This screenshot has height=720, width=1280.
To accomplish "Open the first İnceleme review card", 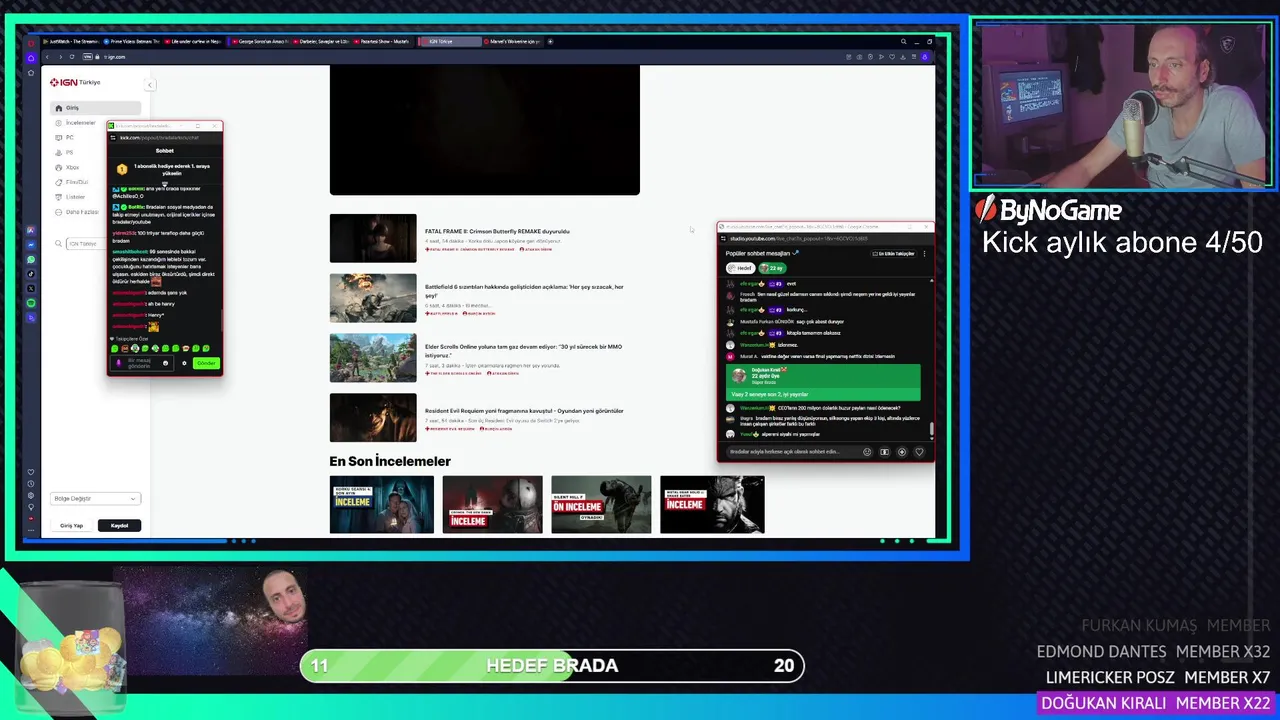I will [382, 504].
